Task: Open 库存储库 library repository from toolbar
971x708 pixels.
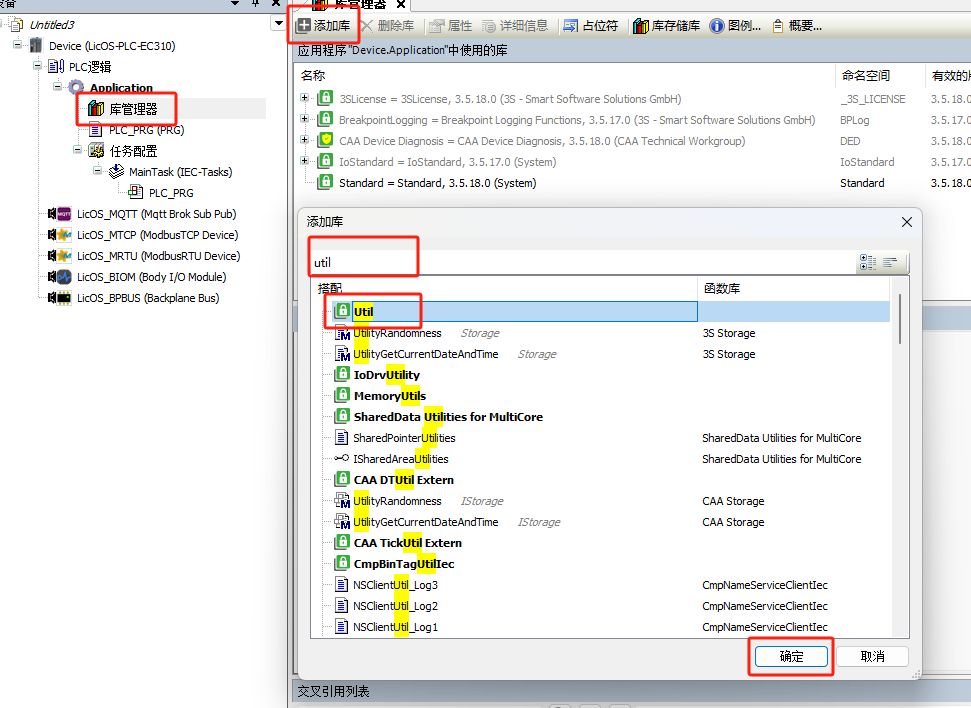Action: pyautogui.click(x=641, y=26)
